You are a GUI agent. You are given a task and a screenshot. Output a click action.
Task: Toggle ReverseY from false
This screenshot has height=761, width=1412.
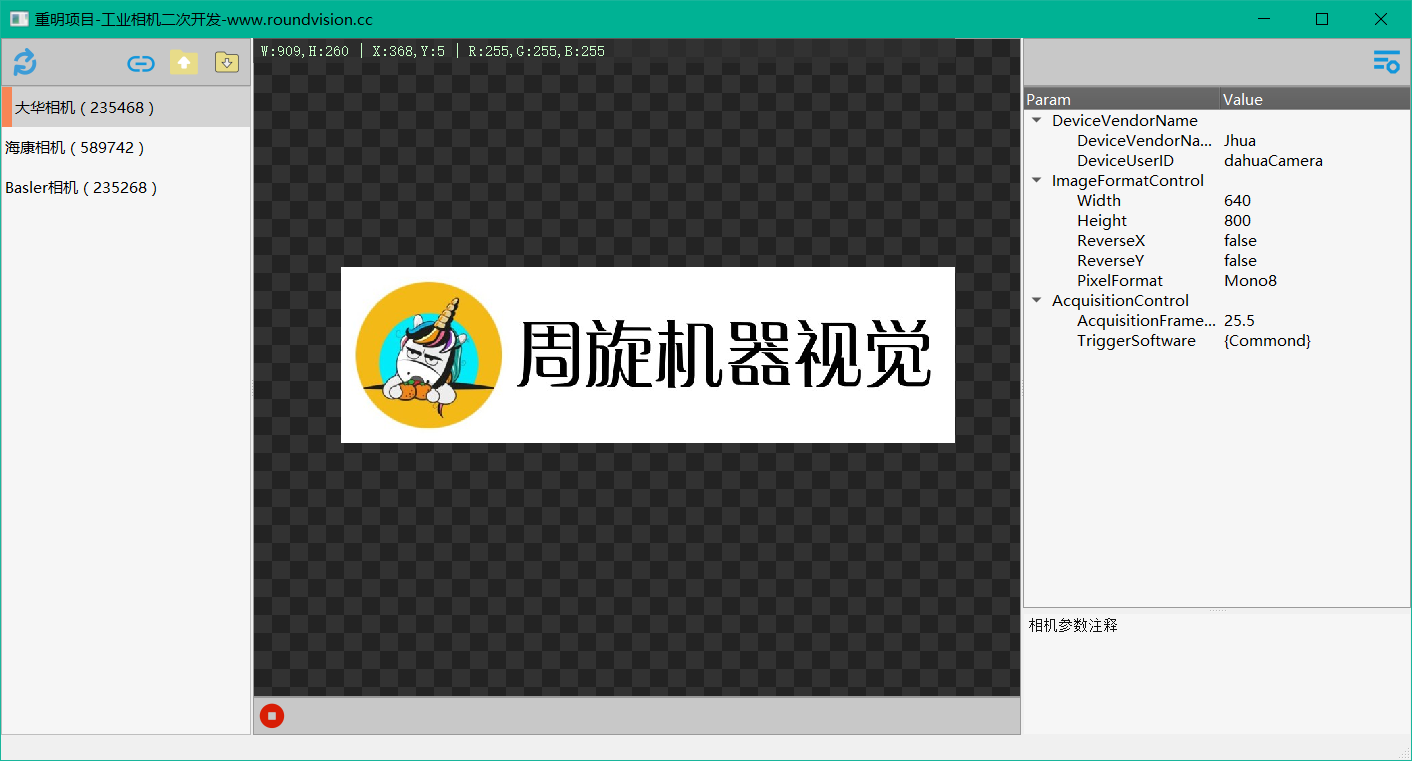coord(1240,260)
